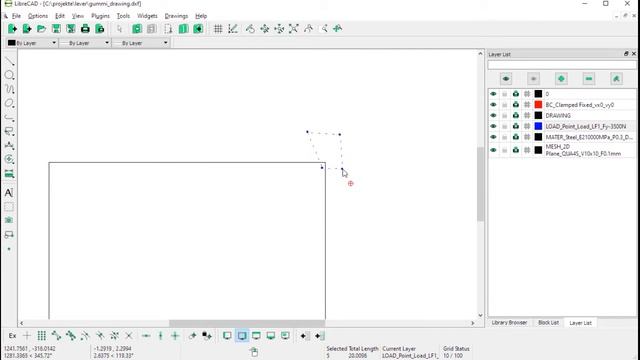The image size is (640, 360).
Task: Close the Layer List panel
Action: pos(633,54)
